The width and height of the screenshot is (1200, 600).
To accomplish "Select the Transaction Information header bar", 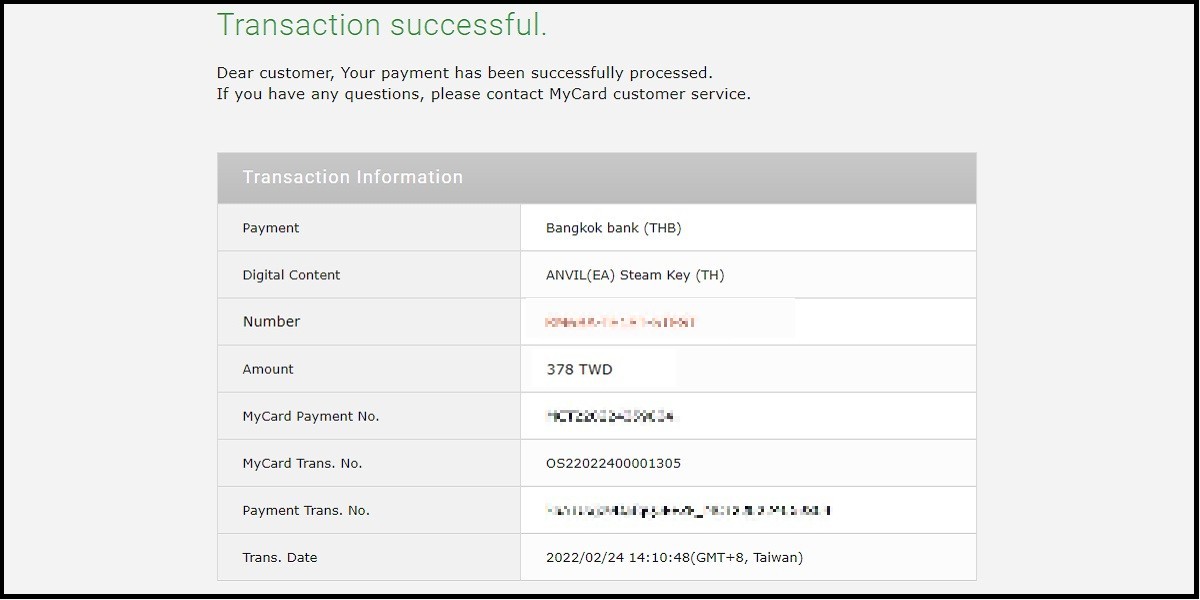I will pyautogui.click(x=597, y=178).
